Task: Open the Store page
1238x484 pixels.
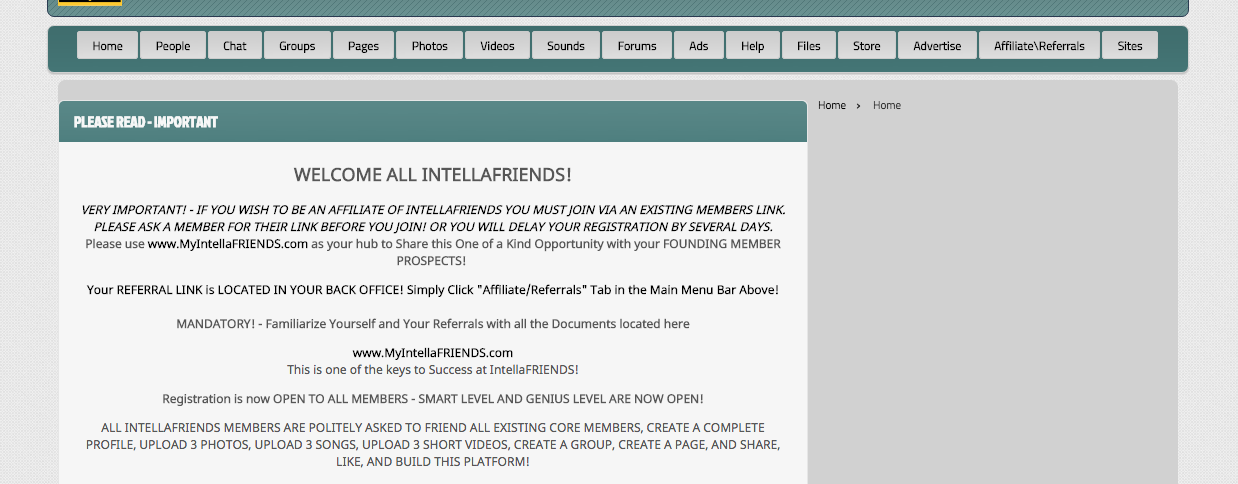Action: [x=866, y=46]
